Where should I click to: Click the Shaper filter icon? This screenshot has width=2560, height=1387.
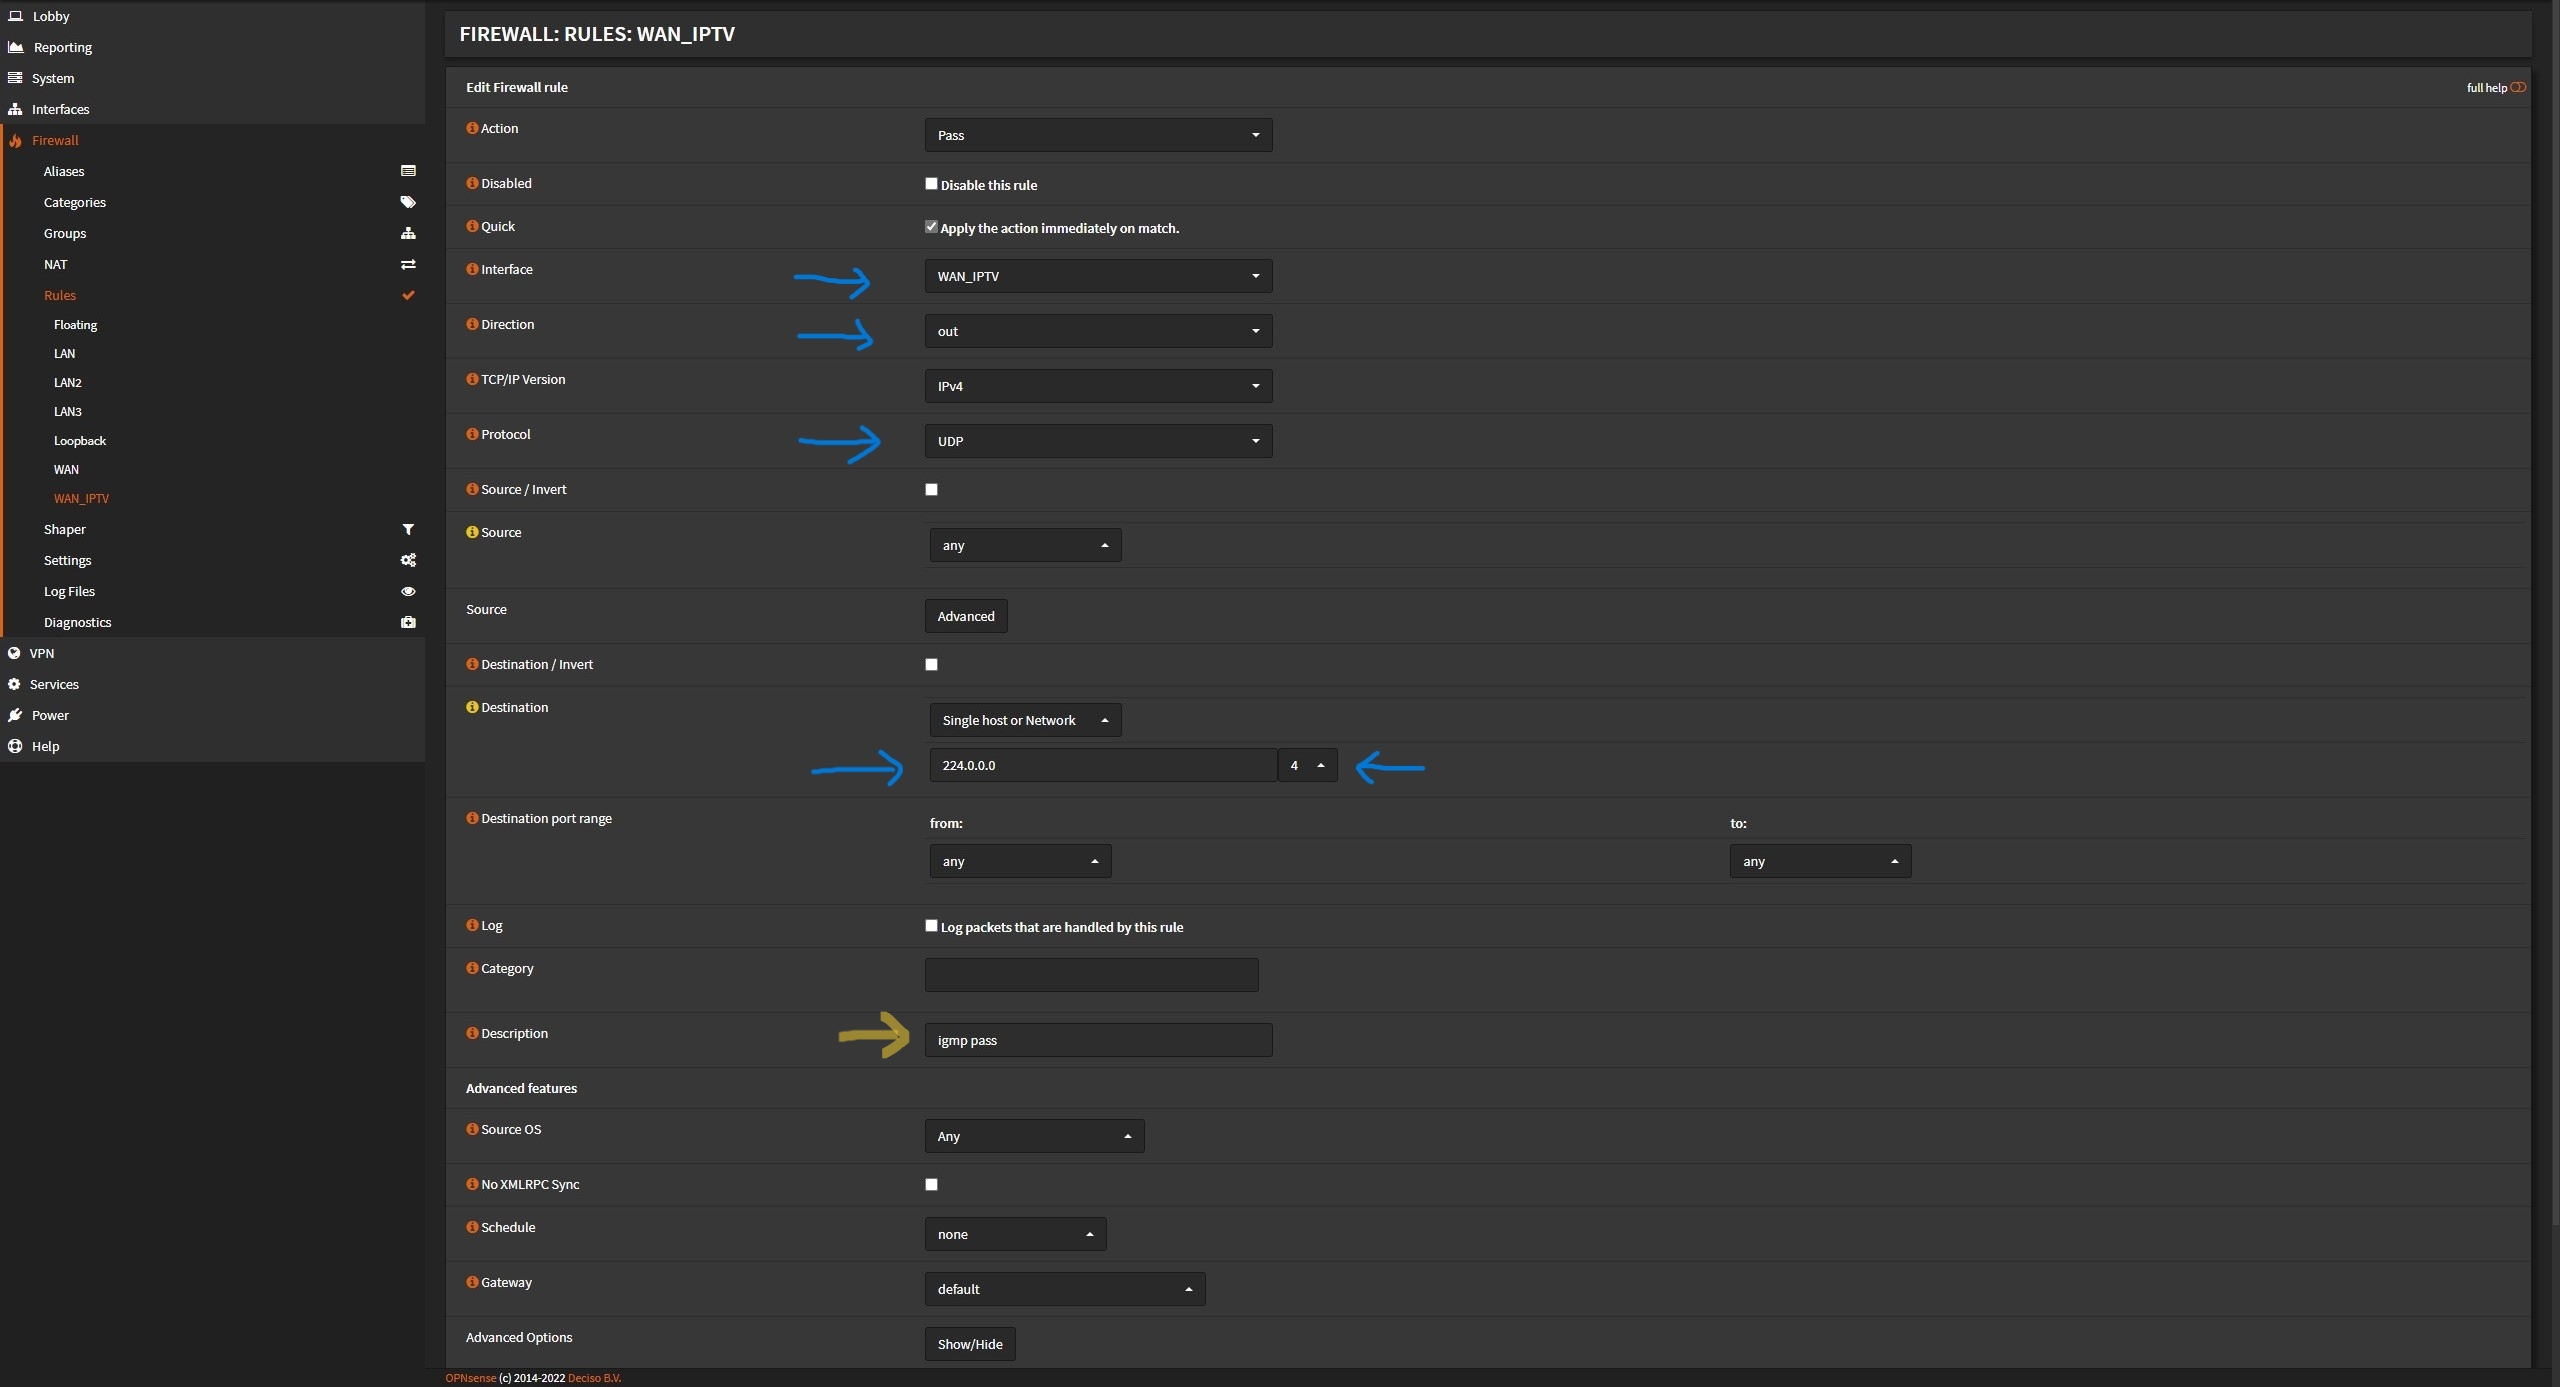point(408,529)
